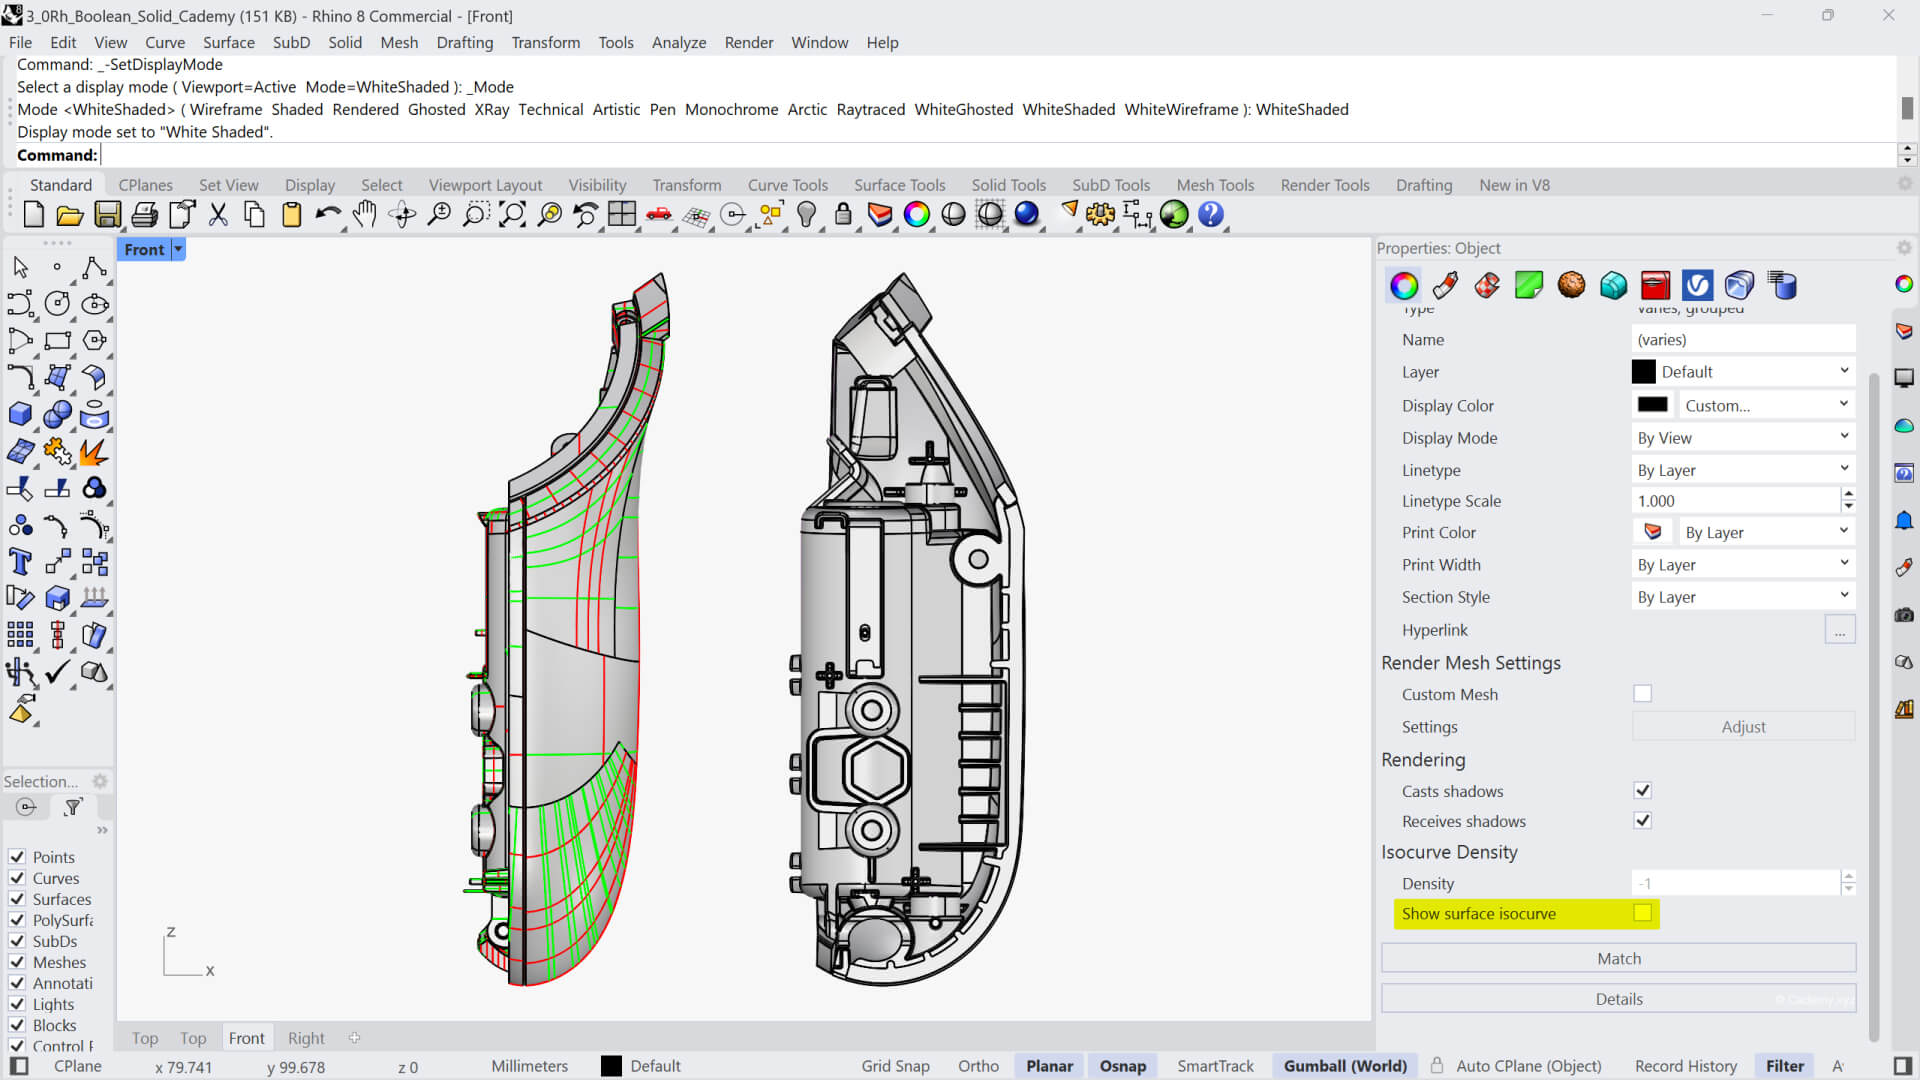Uncheck Receives shadows

[x=1642, y=820]
